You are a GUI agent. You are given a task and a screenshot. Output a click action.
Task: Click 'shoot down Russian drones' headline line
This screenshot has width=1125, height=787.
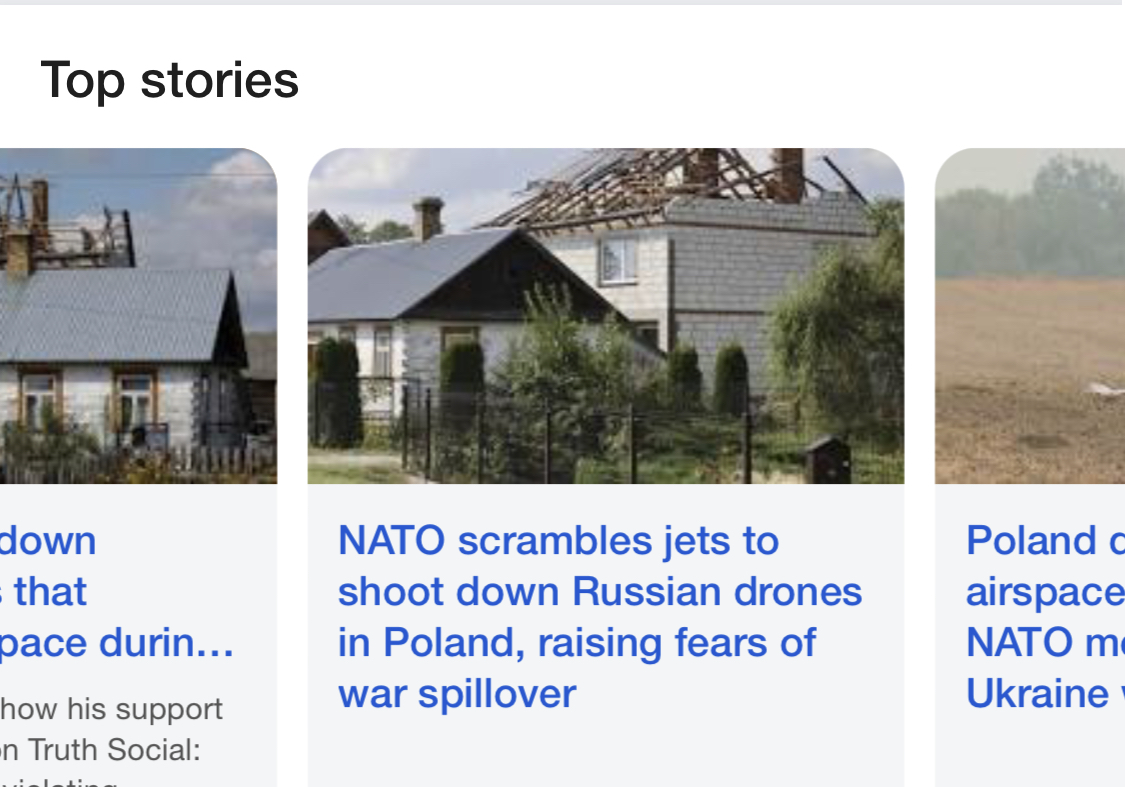pos(600,591)
